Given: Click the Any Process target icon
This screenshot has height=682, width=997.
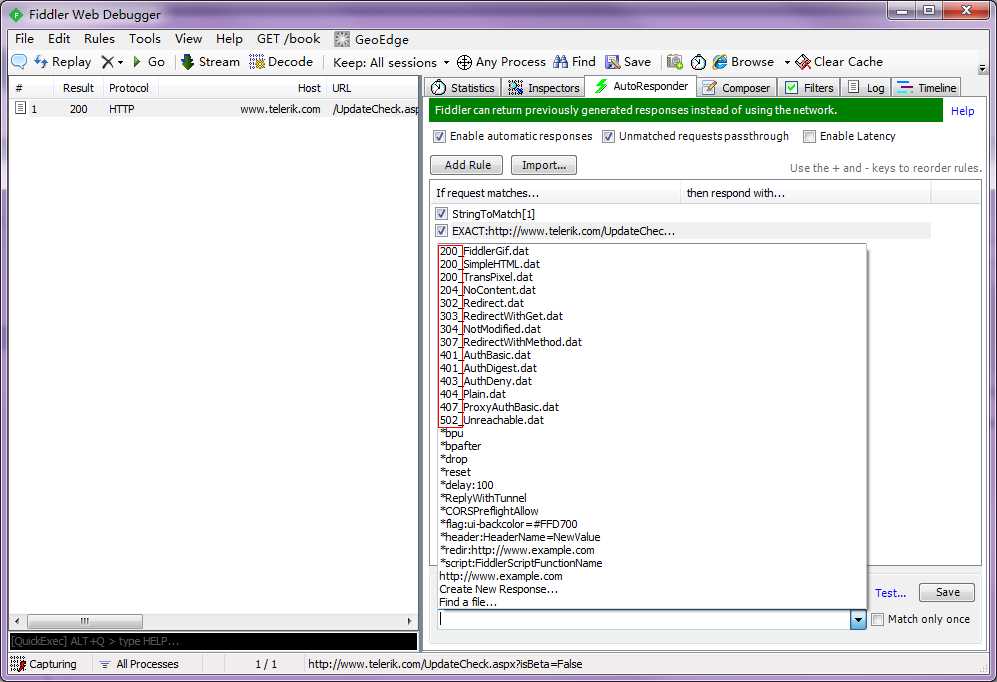Looking at the screenshot, I should [x=465, y=62].
